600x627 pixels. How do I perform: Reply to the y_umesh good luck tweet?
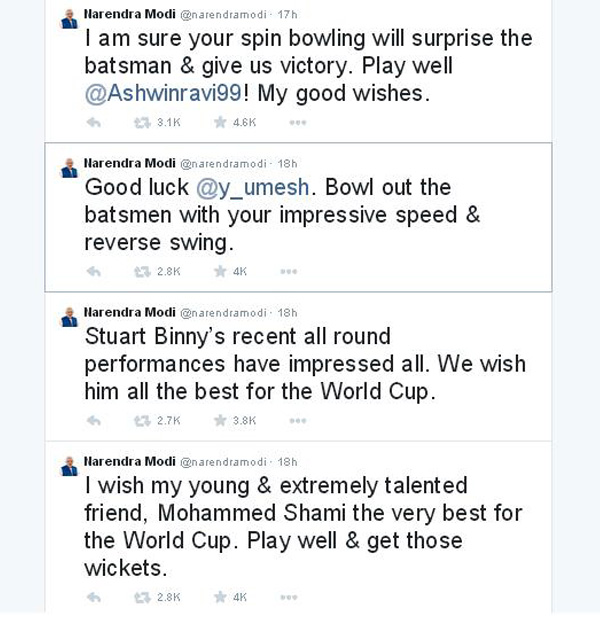point(95,271)
